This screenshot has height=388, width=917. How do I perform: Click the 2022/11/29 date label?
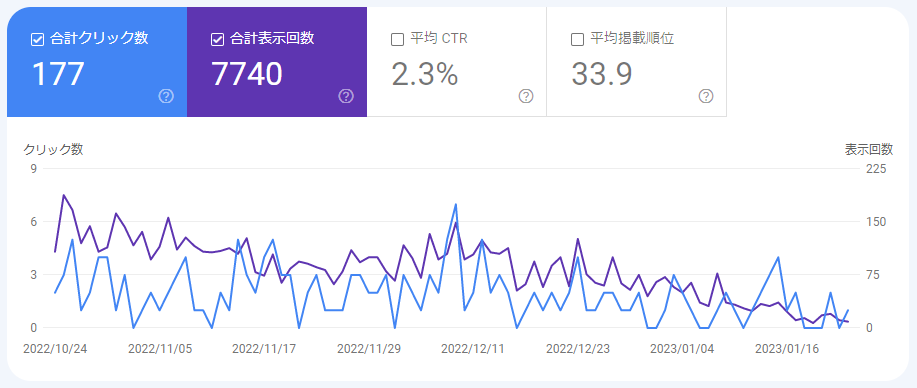[x=369, y=349]
